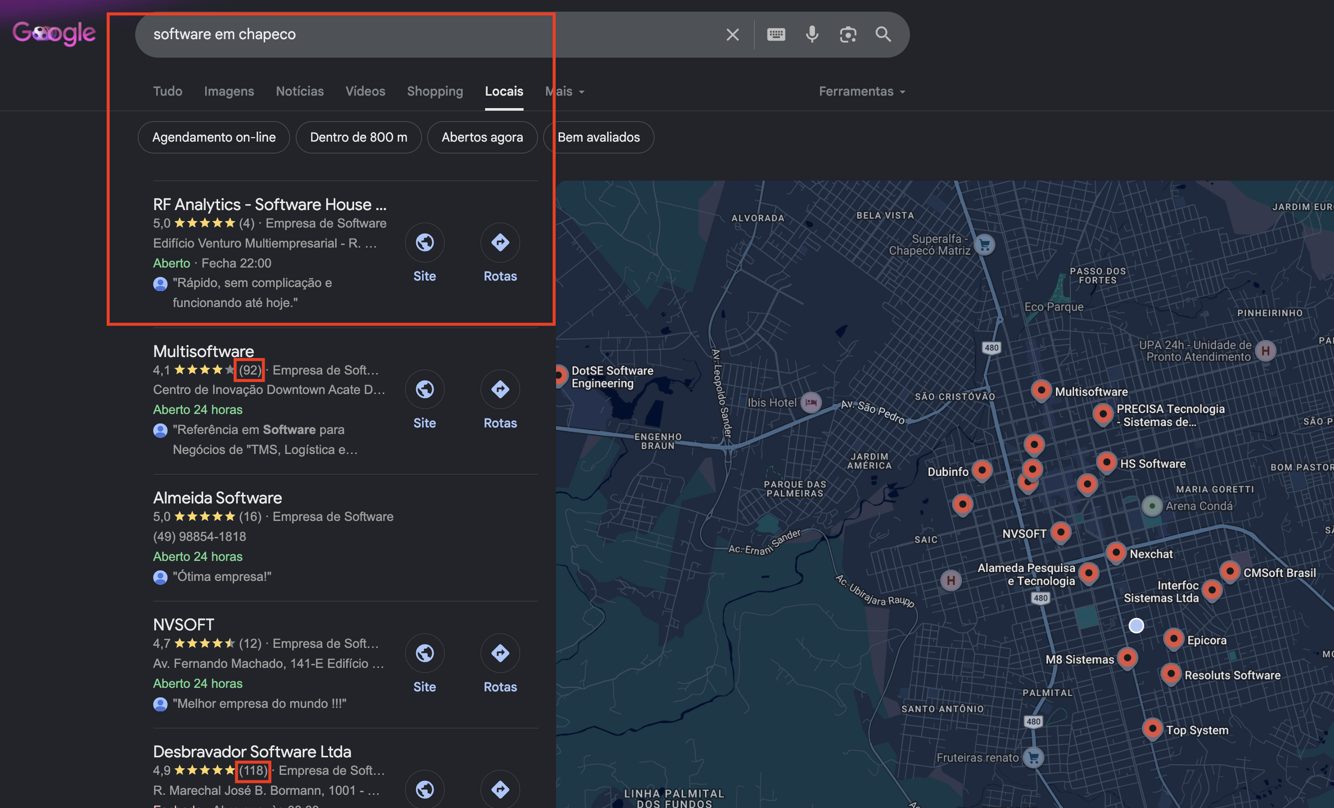Viewport: 1334px width, 808px height.
Task: Click the Google logo
Action: [54, 33]
